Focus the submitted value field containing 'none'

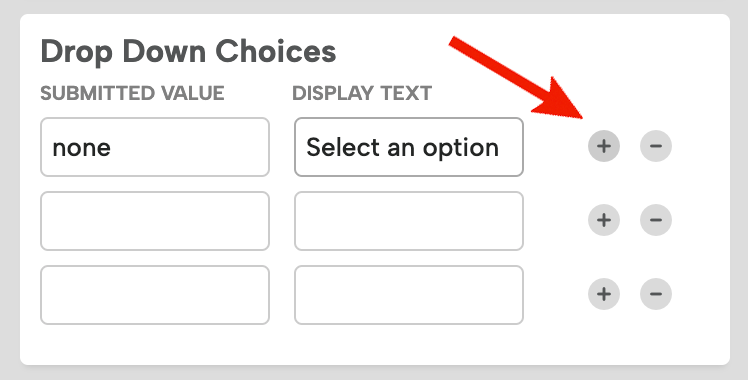click(x=155, y=147)
